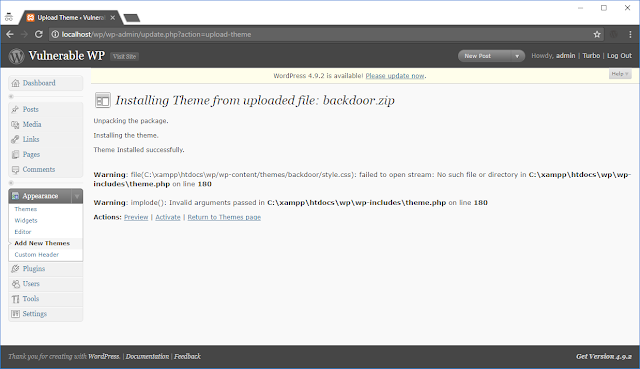Click the Appearance icon in sidebar
This screenshot has height=369, width=640.
[16, 196]
